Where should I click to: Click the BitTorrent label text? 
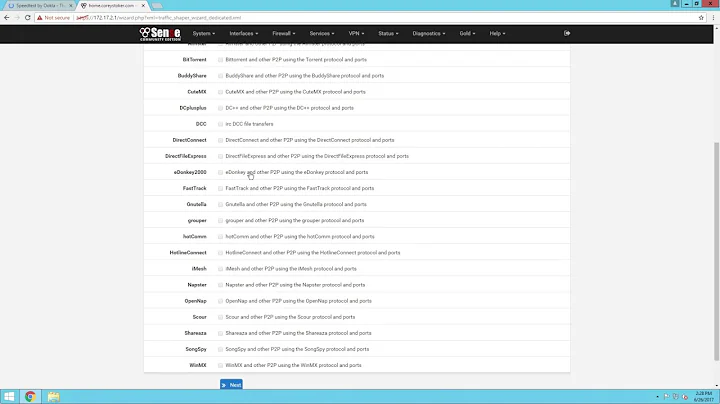point(194,60)
